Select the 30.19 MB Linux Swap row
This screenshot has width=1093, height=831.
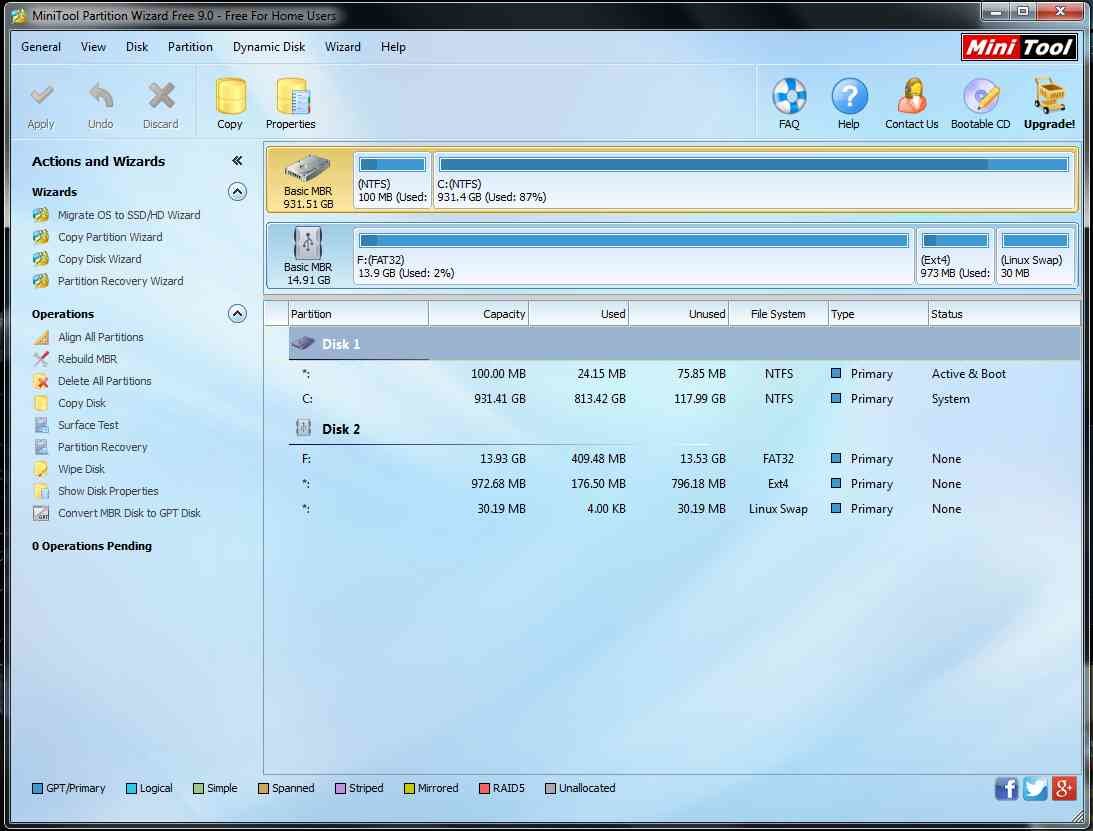tap(684, 509)
